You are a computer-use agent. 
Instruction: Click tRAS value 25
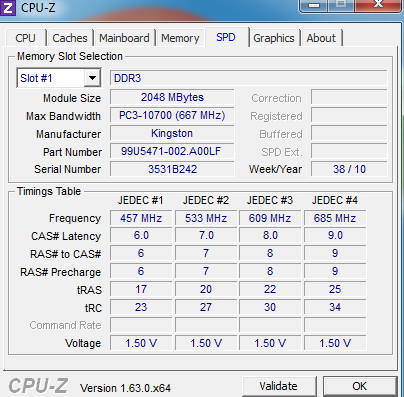[335, 289]
